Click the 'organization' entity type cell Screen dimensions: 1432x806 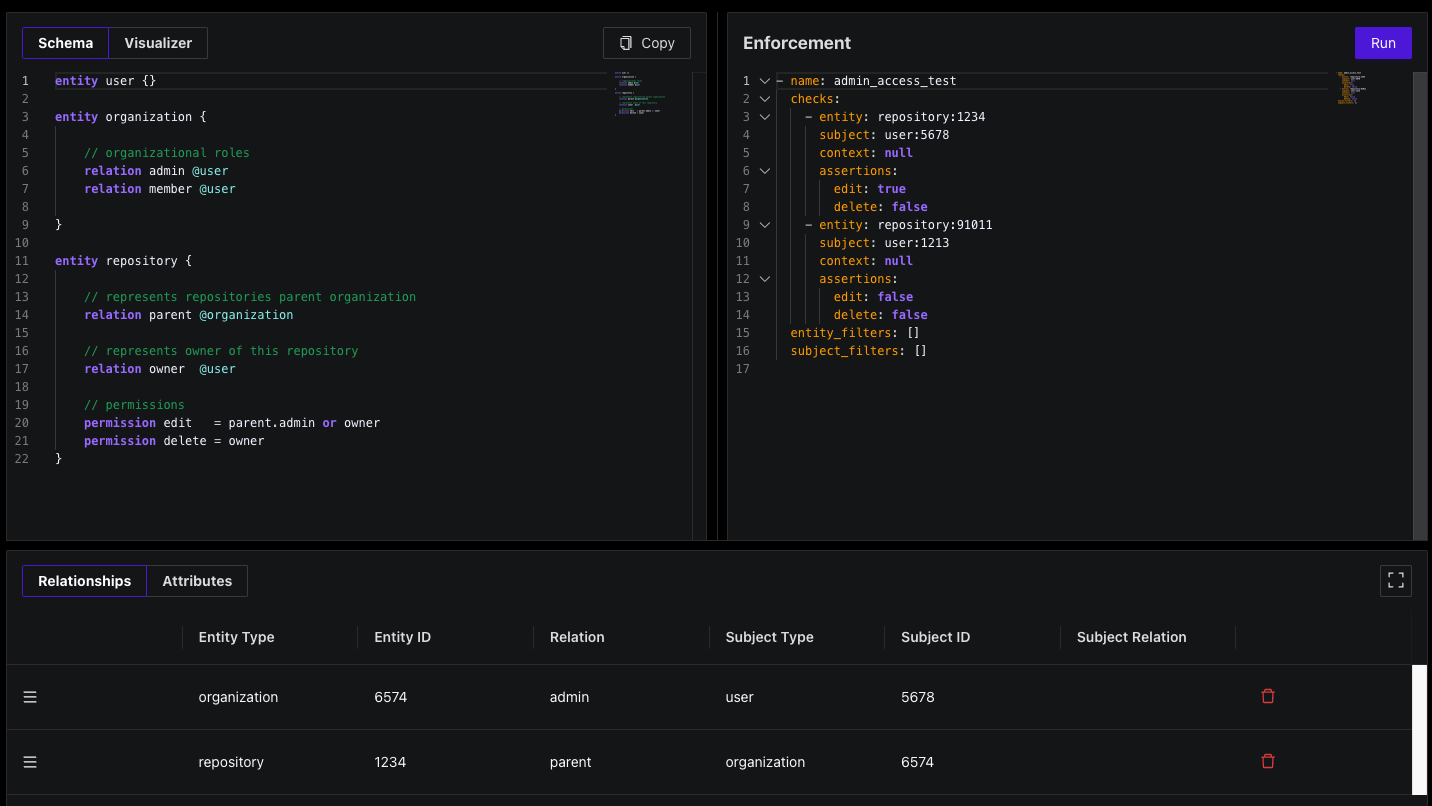[x=238, y=697]
